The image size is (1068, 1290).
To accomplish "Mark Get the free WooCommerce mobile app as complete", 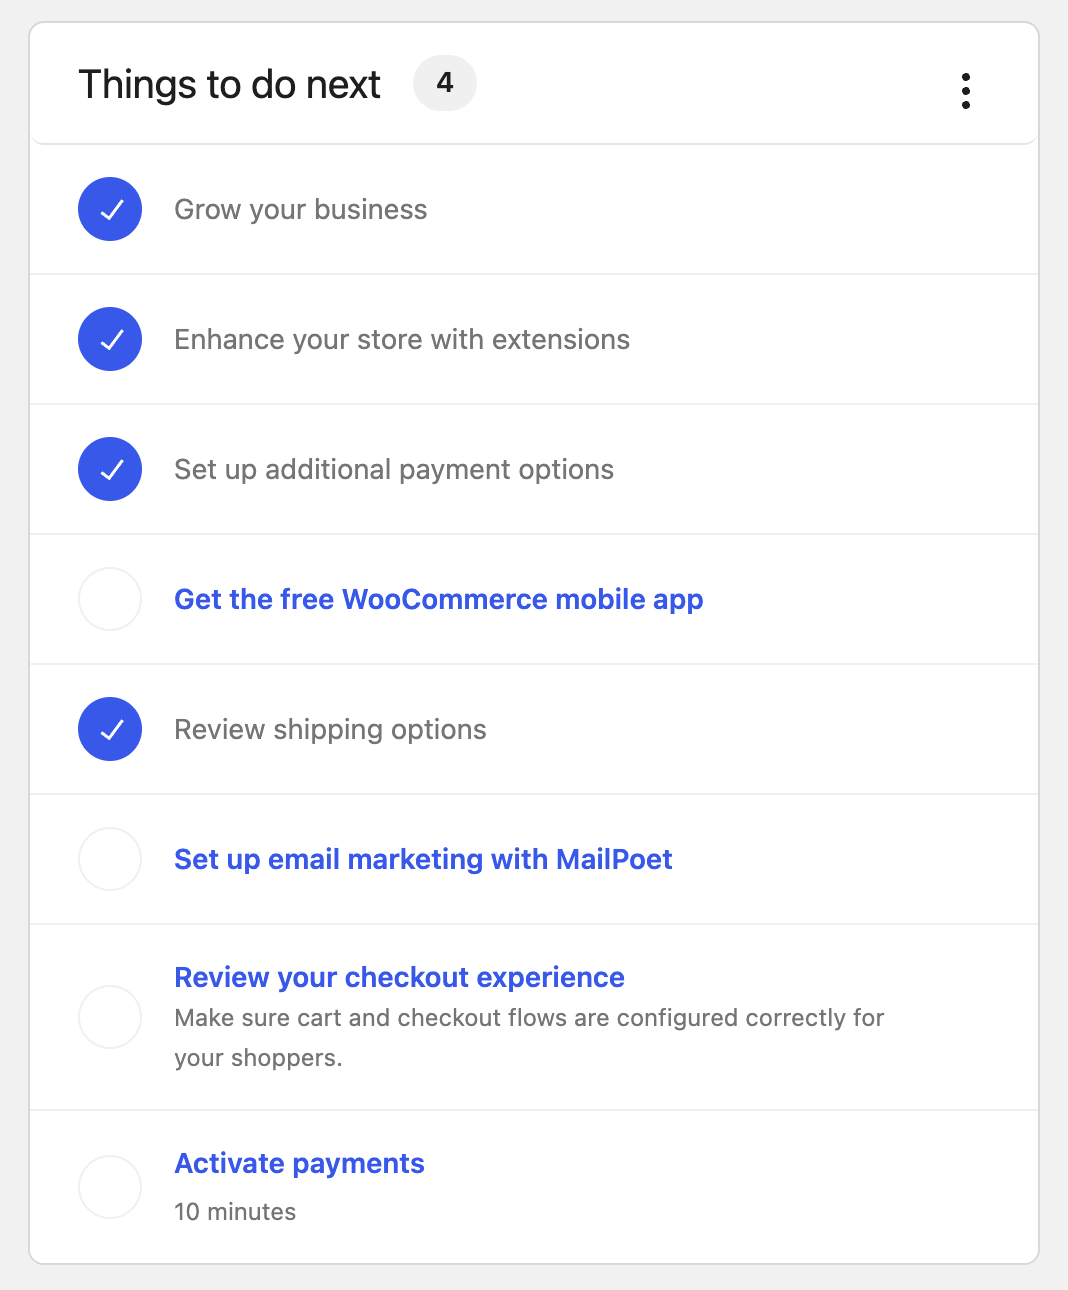I will click(110, 599).
